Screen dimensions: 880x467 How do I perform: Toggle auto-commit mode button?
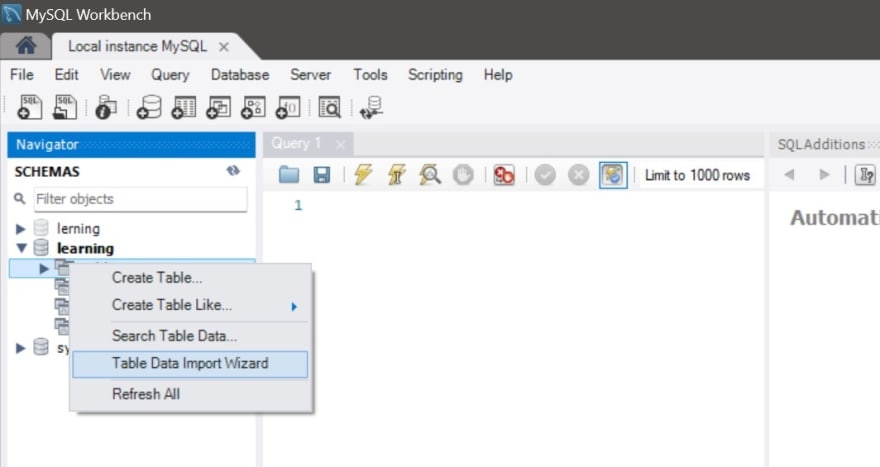pos(613,175)
